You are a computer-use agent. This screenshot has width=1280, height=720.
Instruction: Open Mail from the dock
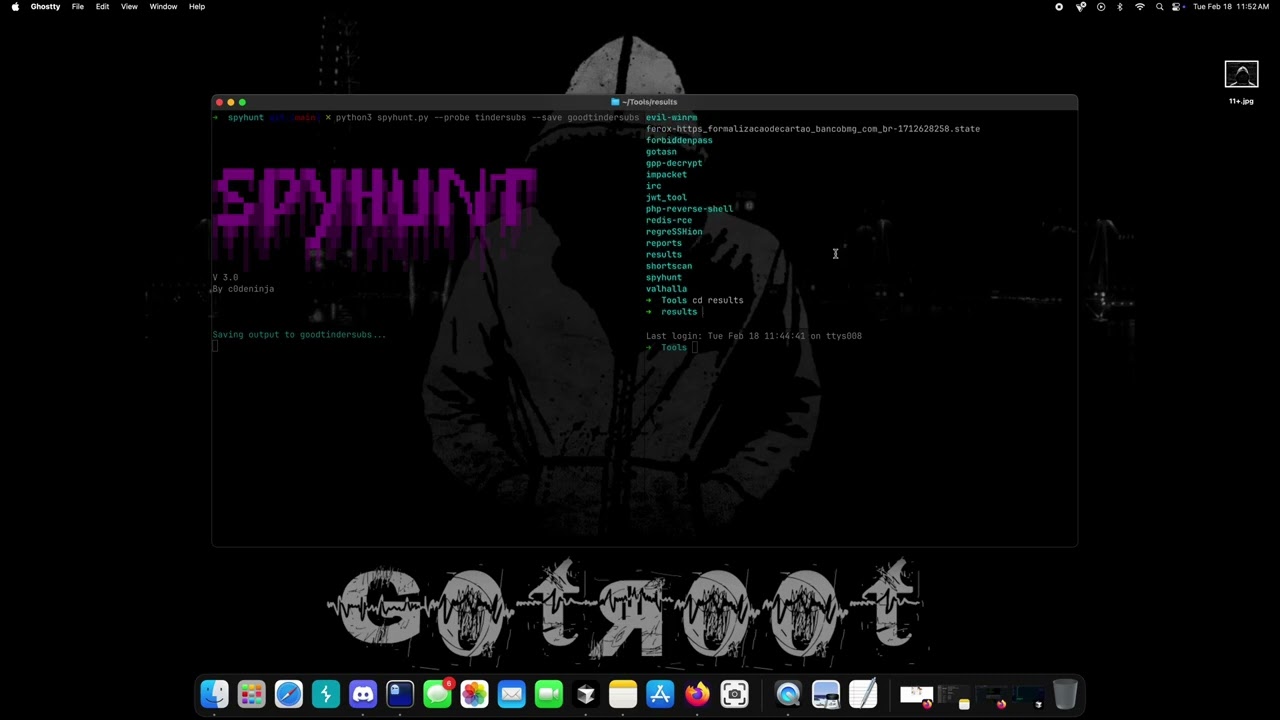tap(511, 694)
